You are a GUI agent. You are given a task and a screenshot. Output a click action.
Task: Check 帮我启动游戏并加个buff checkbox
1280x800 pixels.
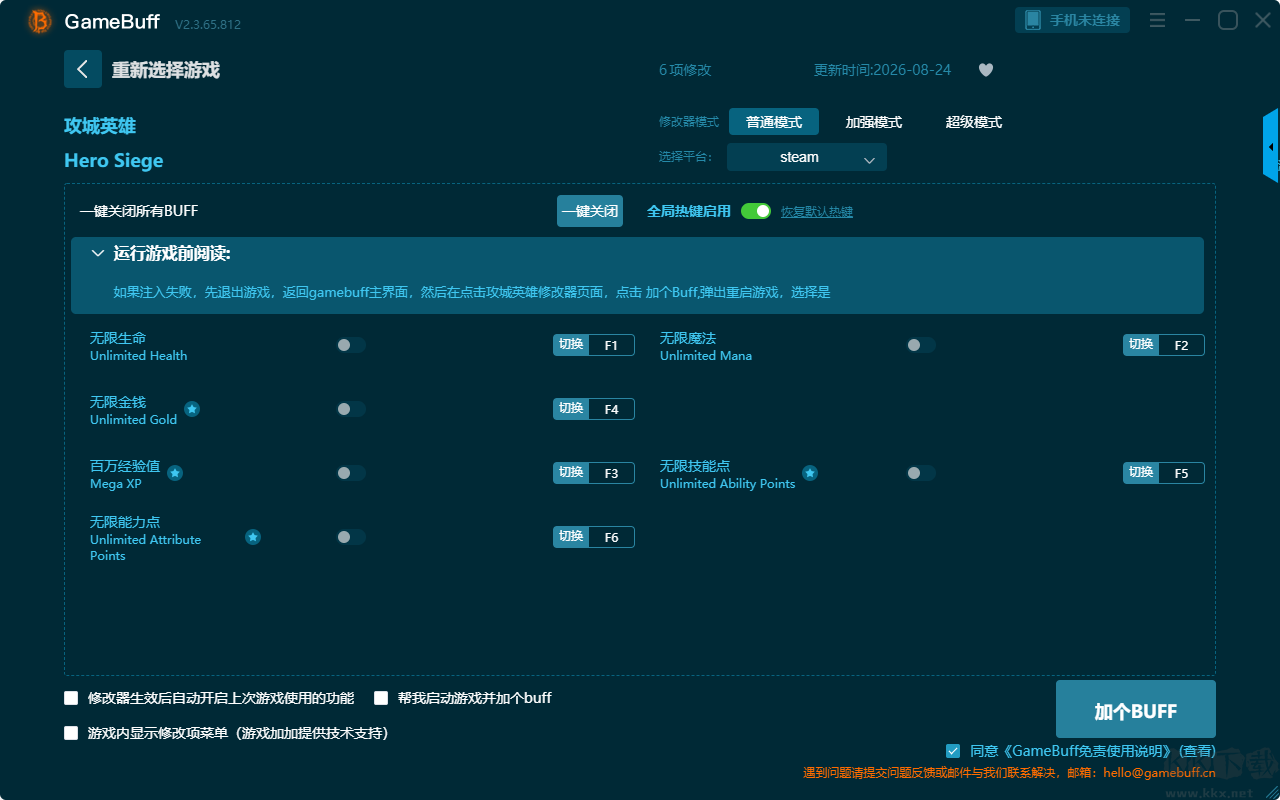(x=381, y=698)
